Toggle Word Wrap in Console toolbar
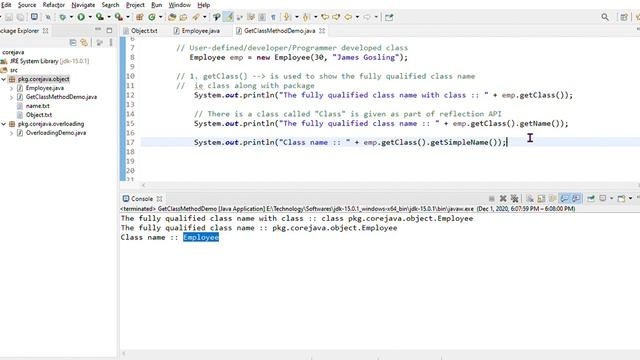Image resolution: width=640 pixels, height=360 pixels. tap(553, 198)
